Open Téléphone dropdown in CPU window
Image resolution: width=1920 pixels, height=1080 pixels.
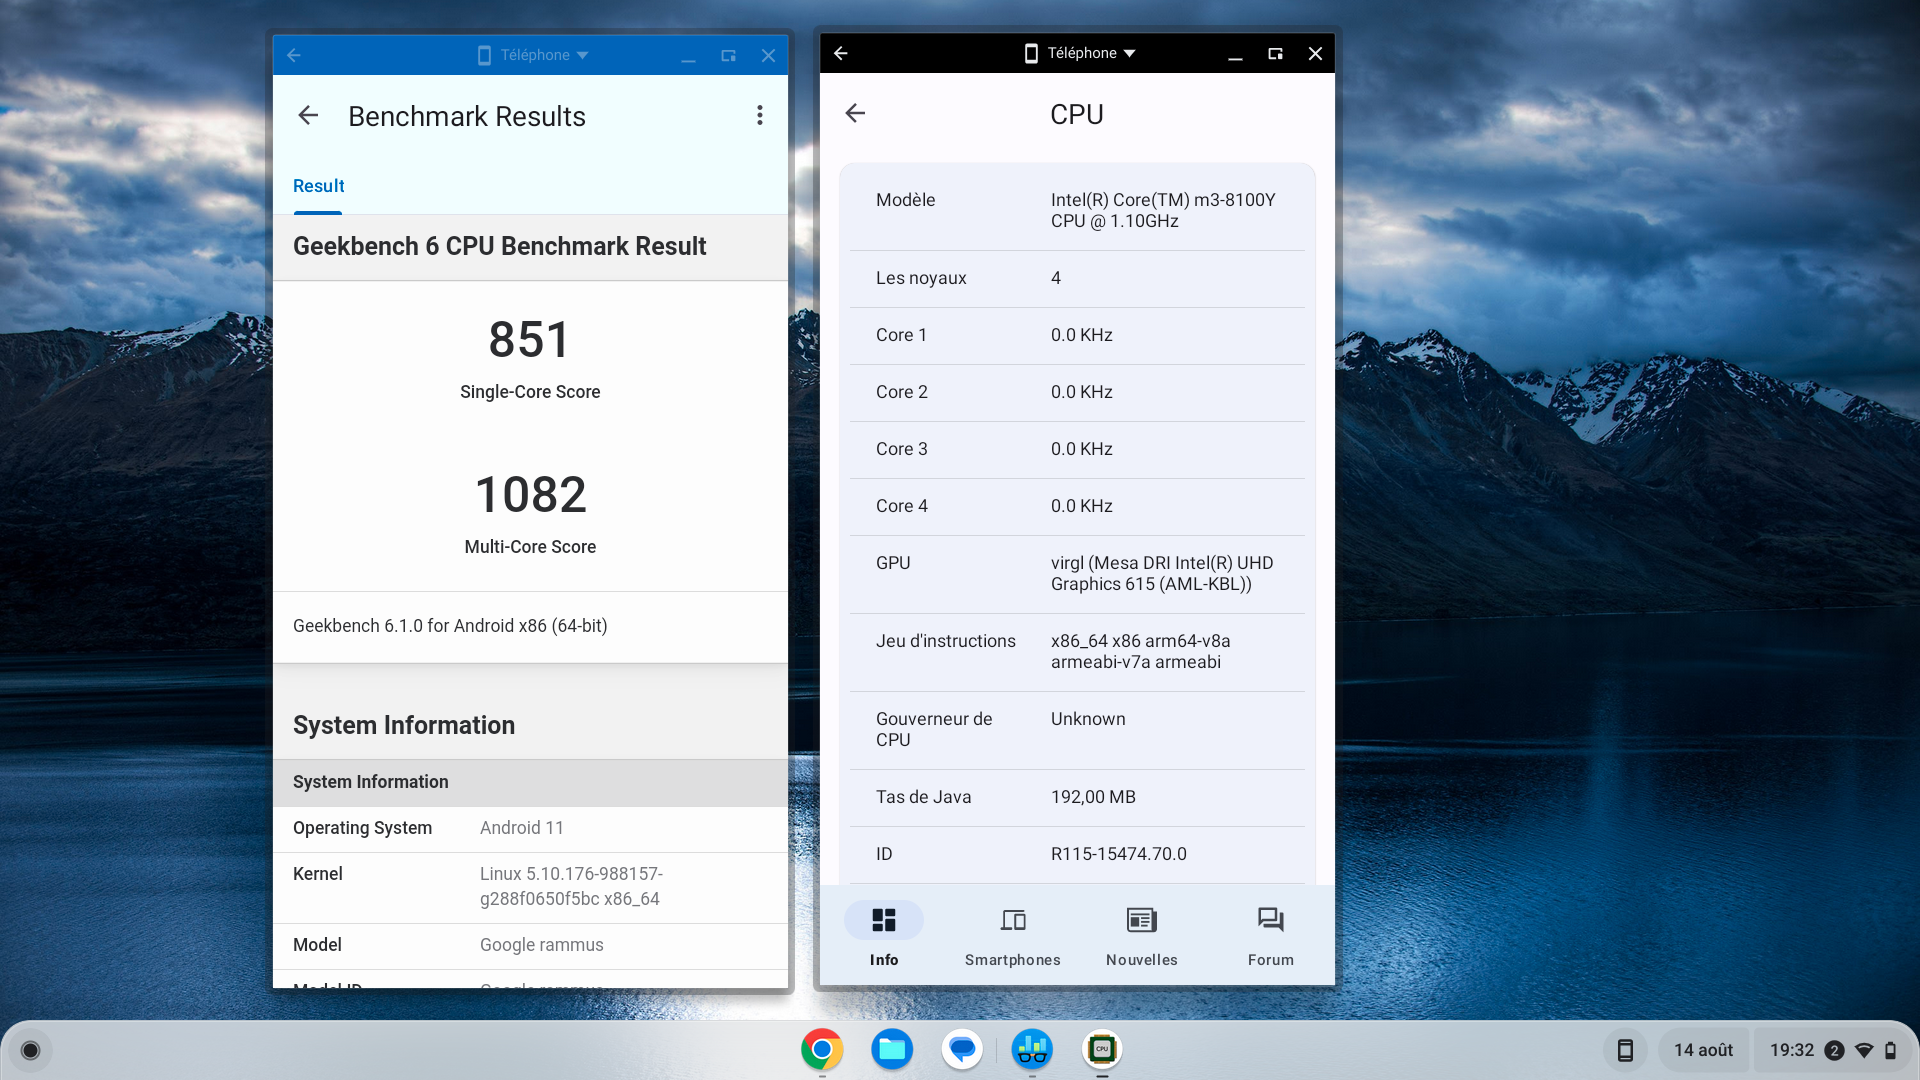[x=1080, y=53]
